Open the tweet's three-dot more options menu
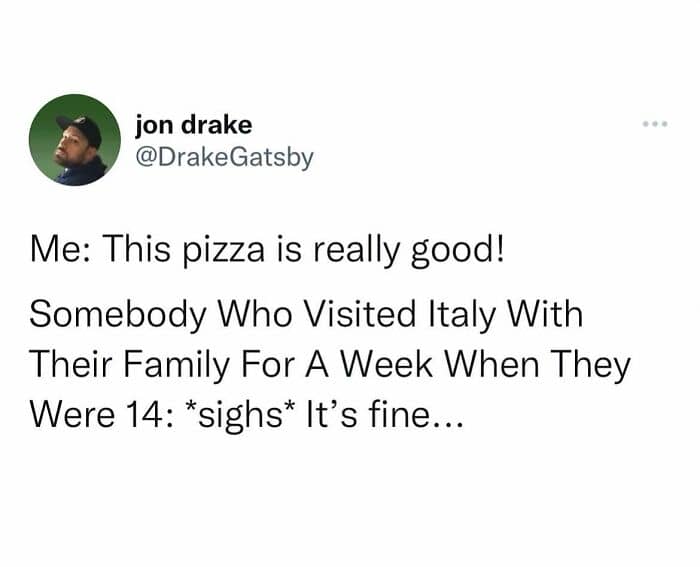Image resolution: width=700 pixels, height=567 pixels. click(x=655, y=126)
